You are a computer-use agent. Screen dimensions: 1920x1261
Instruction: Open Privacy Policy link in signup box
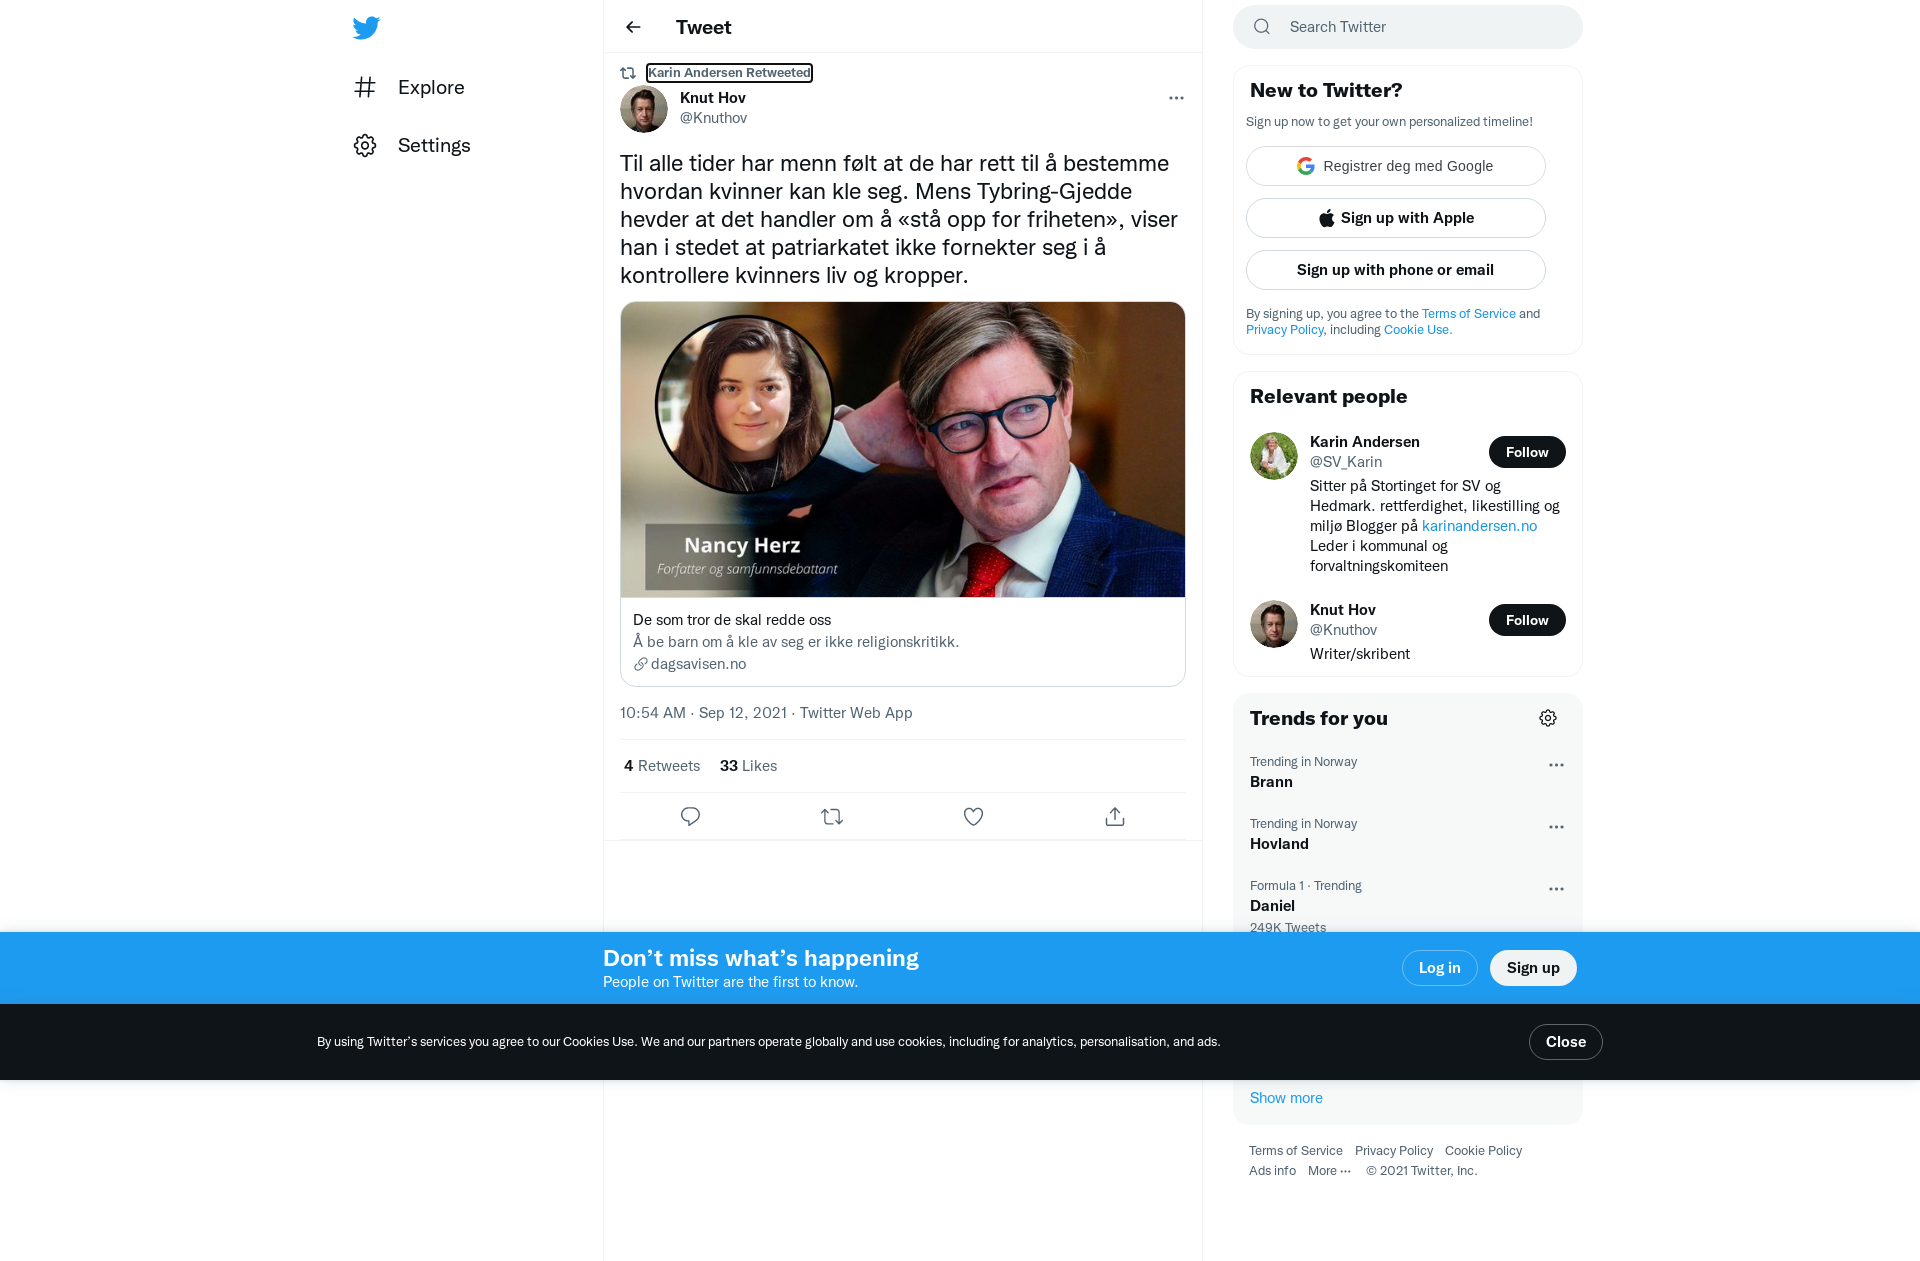click(x=1284, y=330)
